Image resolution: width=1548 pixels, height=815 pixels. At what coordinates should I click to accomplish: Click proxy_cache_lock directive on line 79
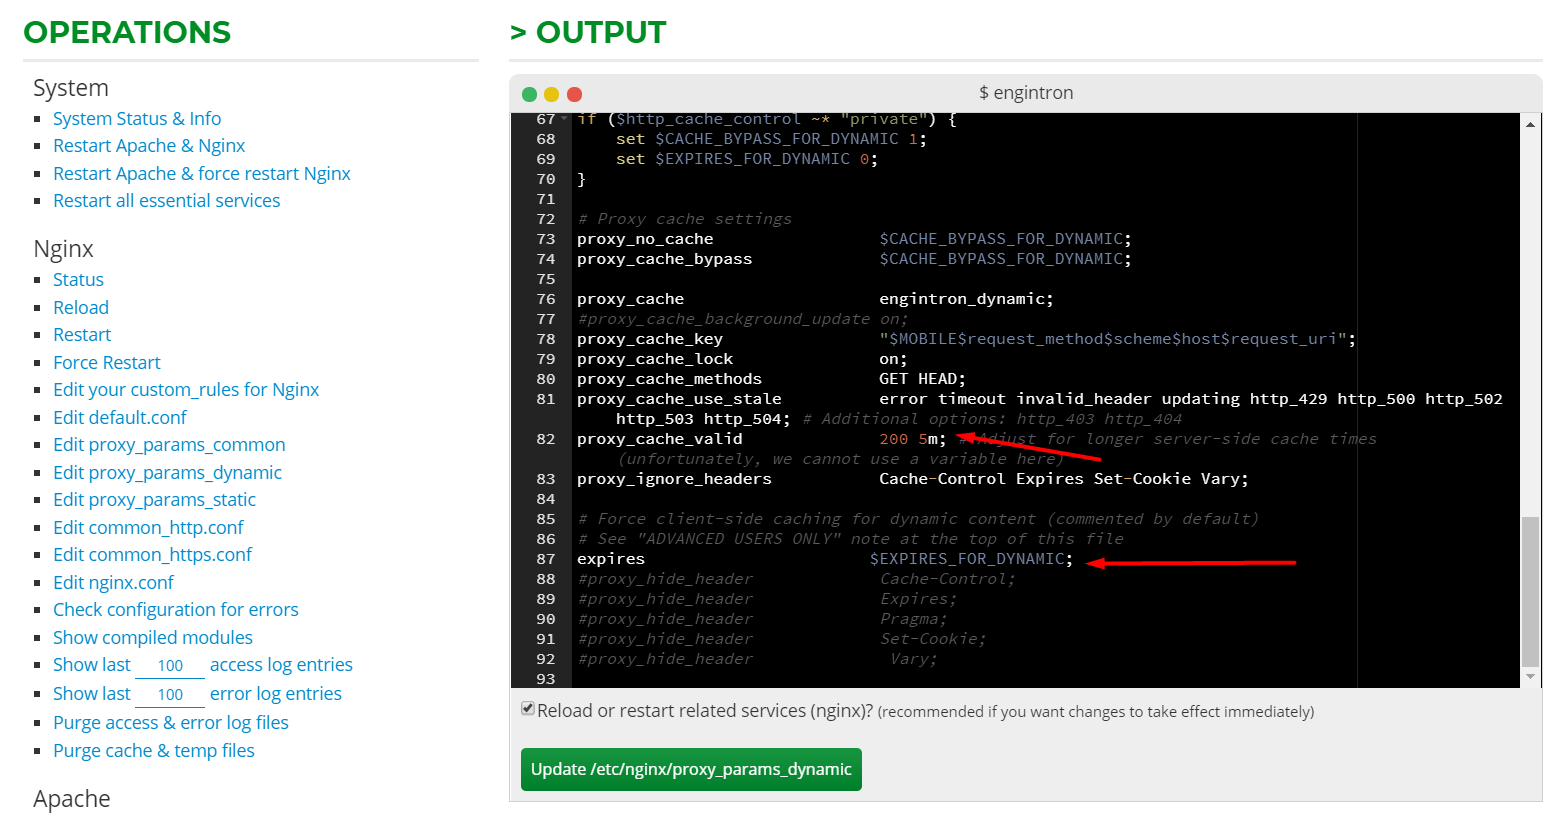[x=655, y=359]
